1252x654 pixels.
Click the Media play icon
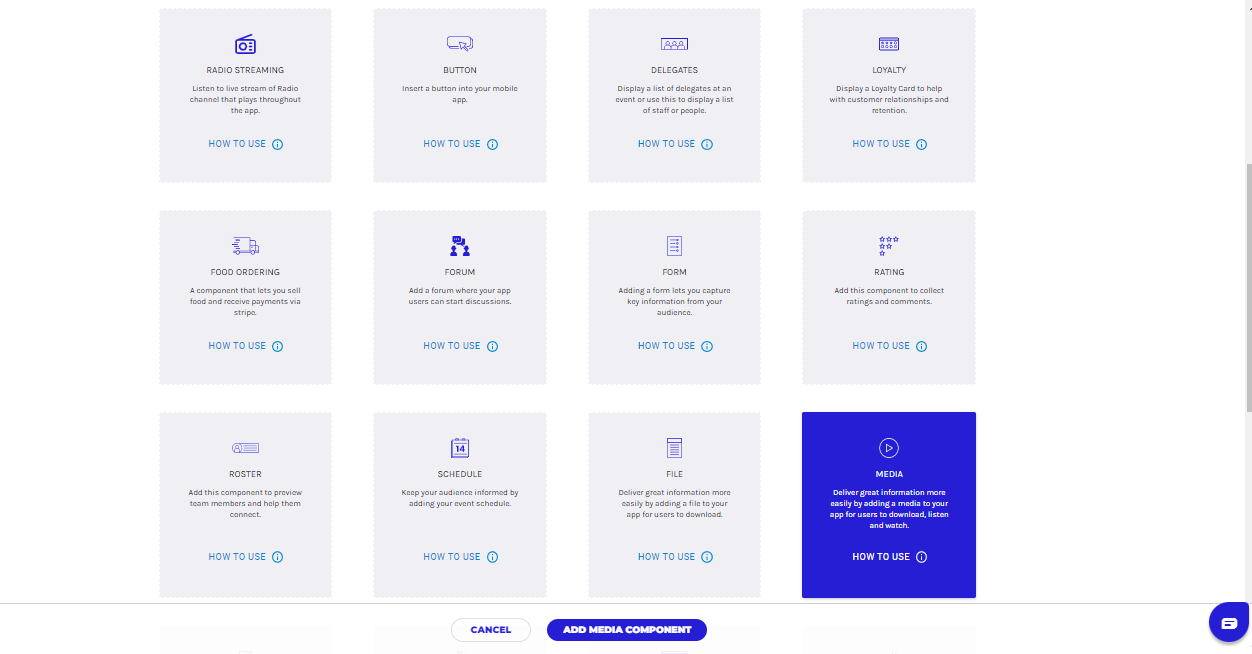(x=888, y=448)
